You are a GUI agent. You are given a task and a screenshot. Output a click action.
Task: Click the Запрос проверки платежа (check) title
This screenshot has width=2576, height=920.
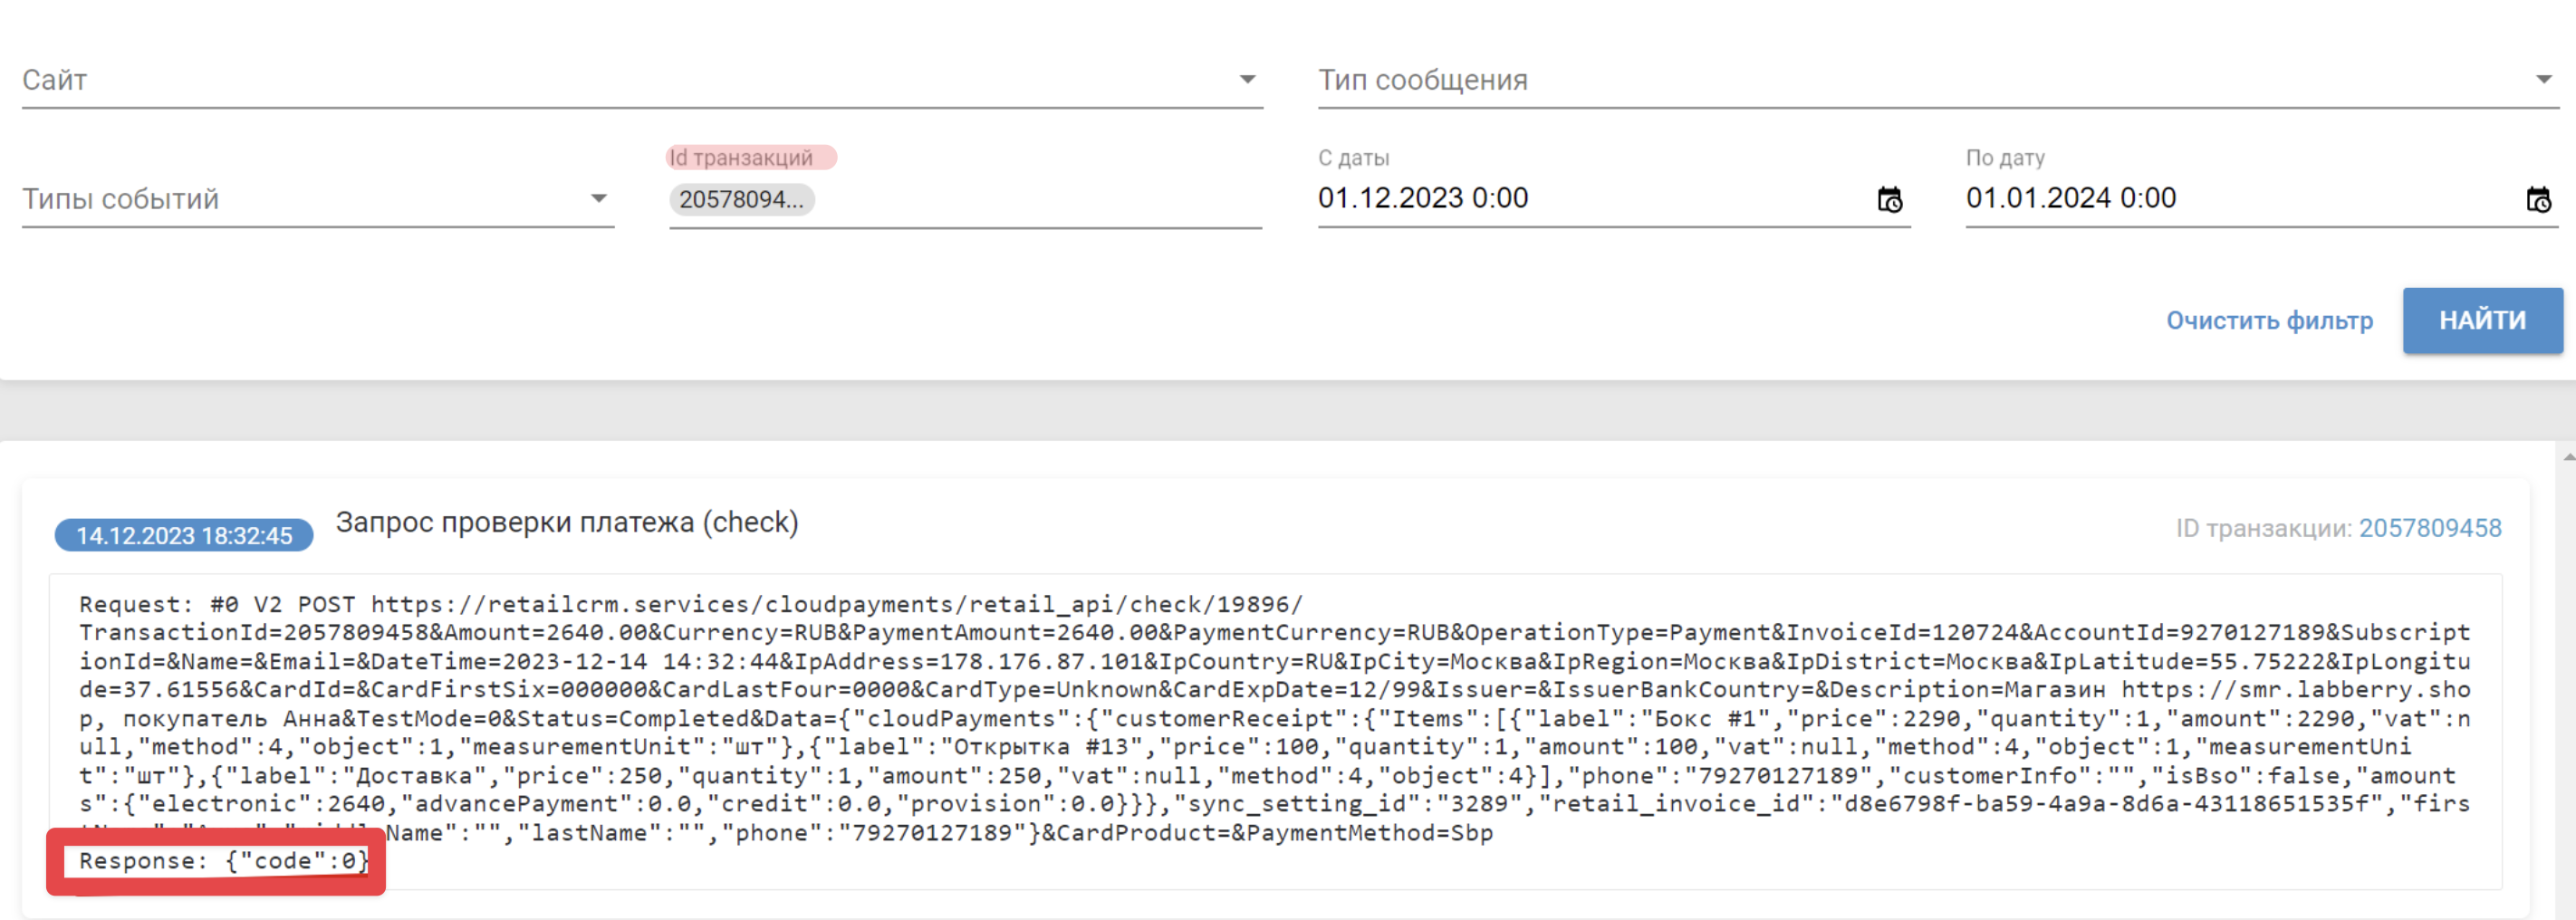(567, 522)
